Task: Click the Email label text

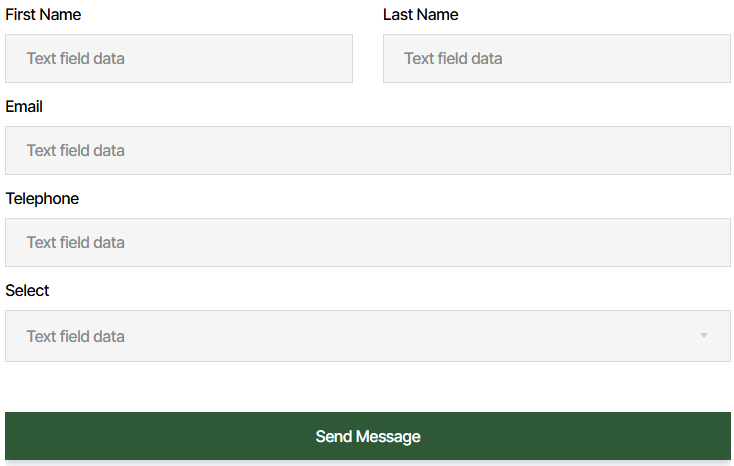Action: point(24,107)
